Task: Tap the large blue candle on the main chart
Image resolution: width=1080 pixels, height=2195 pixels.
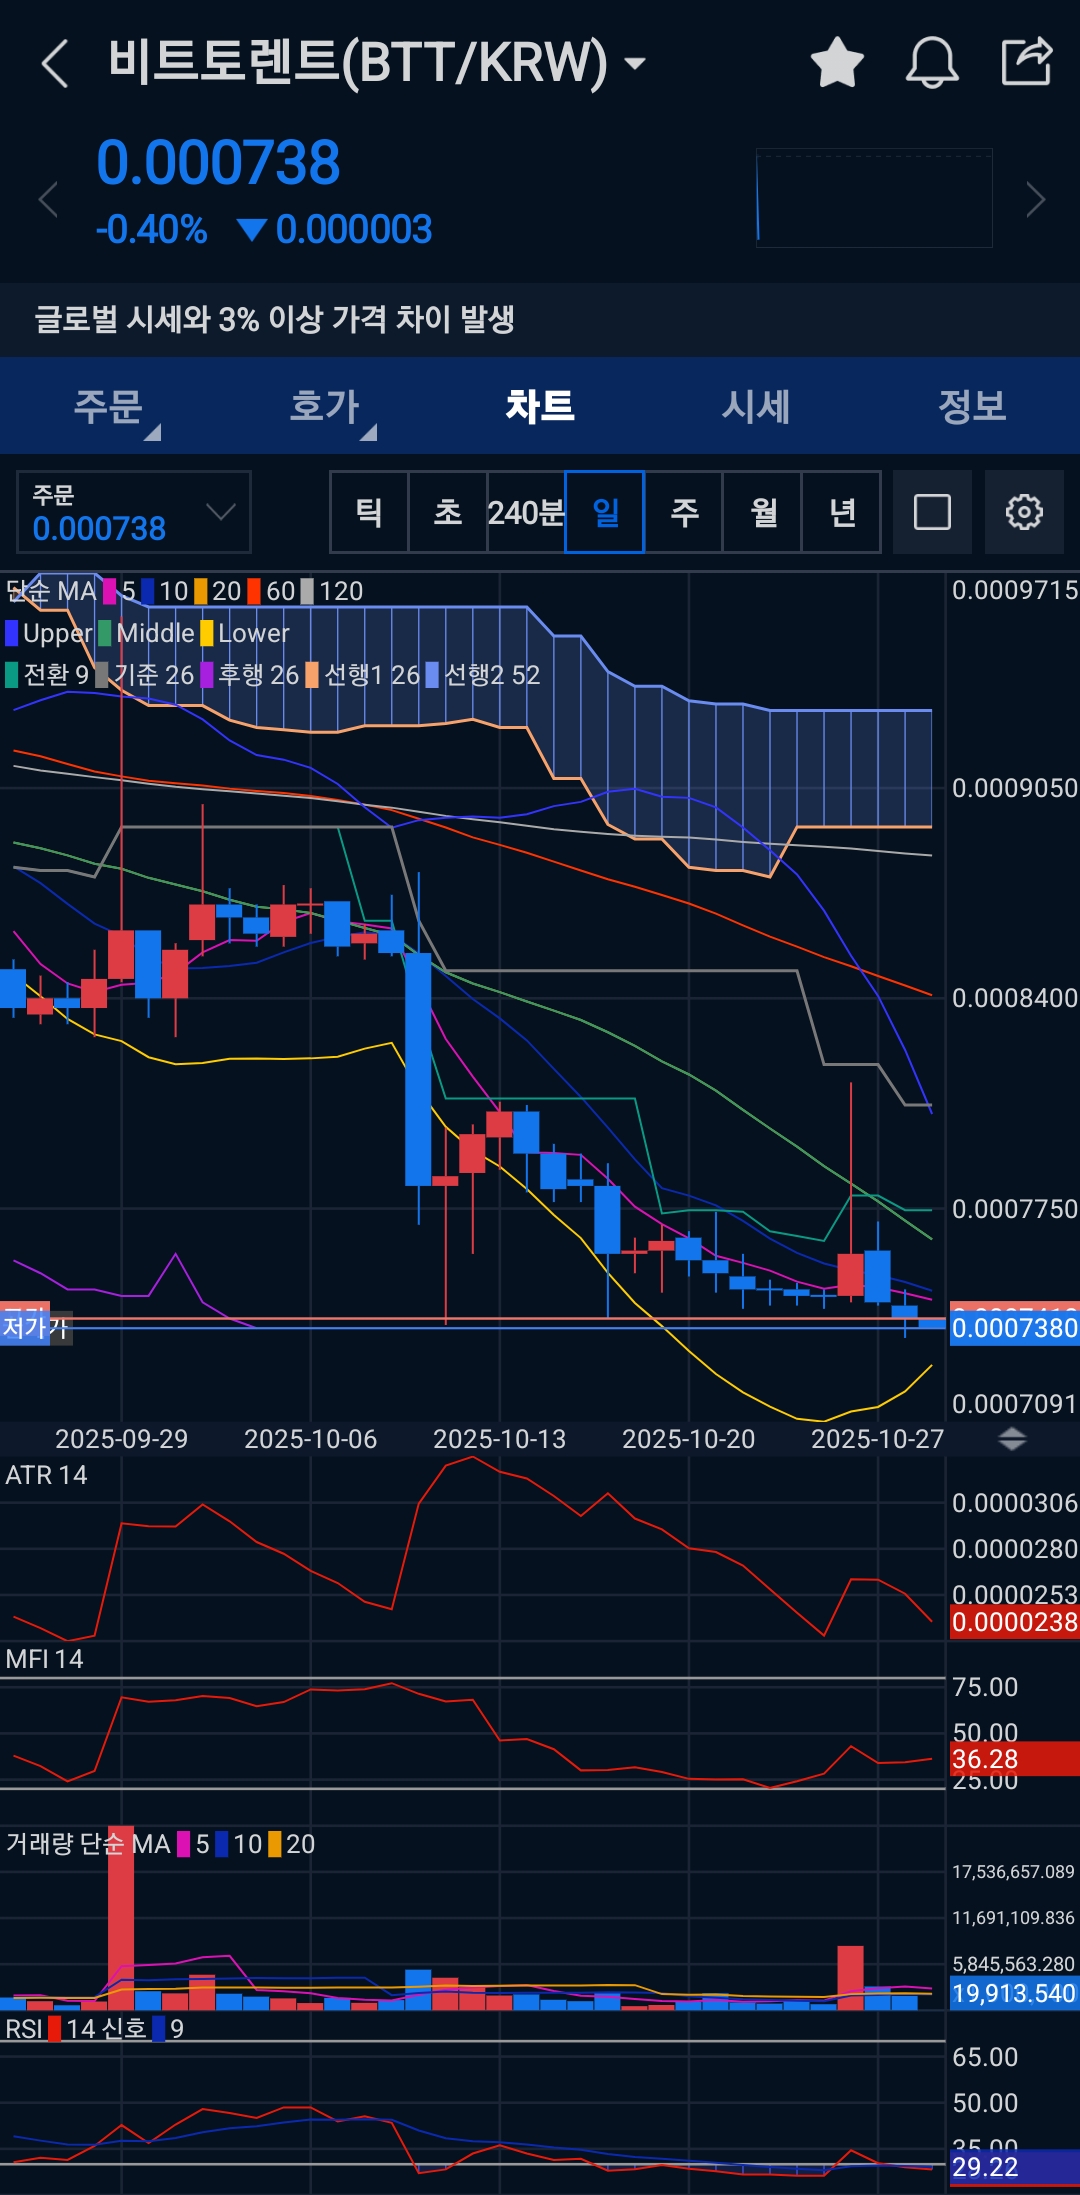Action: [x=418, y=1069]
